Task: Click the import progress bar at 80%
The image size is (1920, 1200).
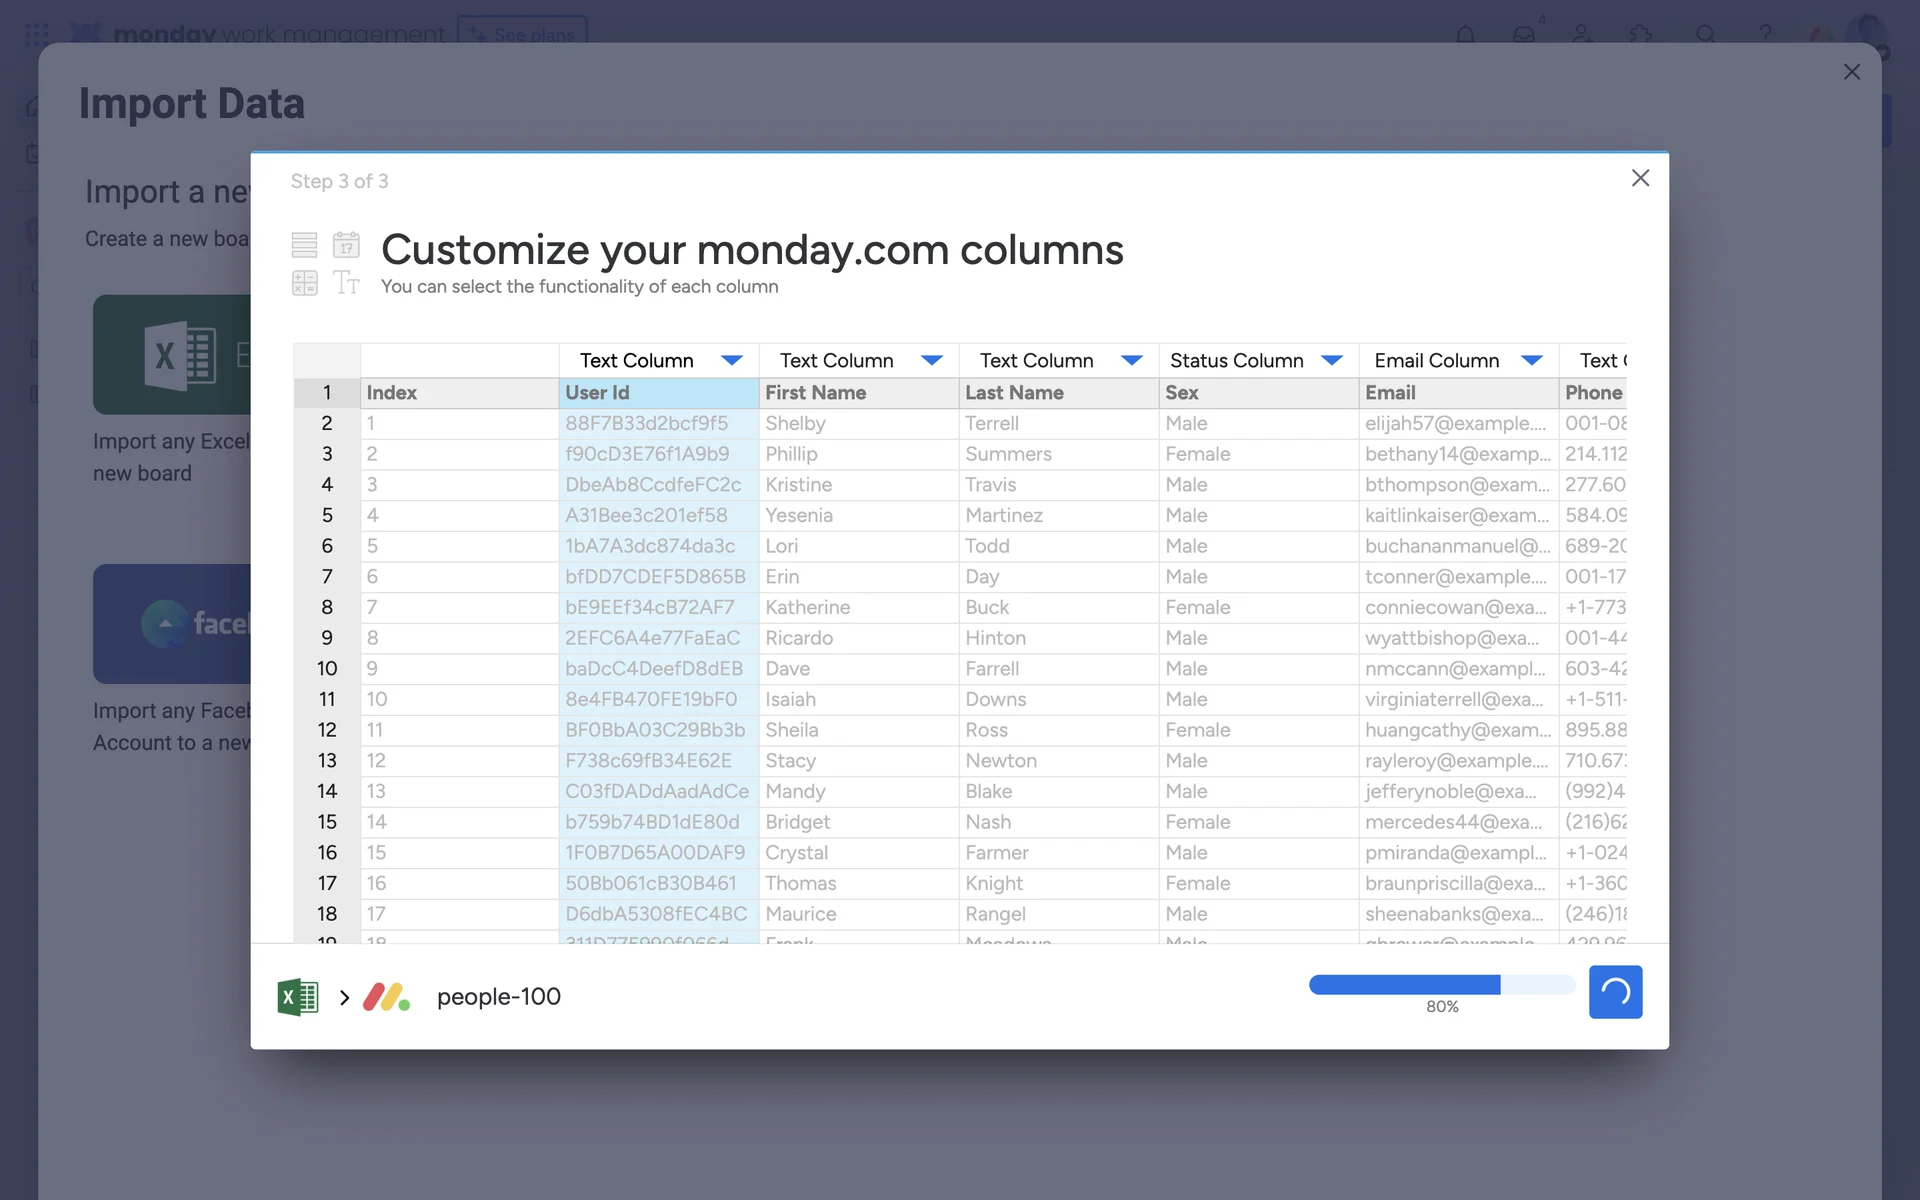Action: click(1441, 985)
